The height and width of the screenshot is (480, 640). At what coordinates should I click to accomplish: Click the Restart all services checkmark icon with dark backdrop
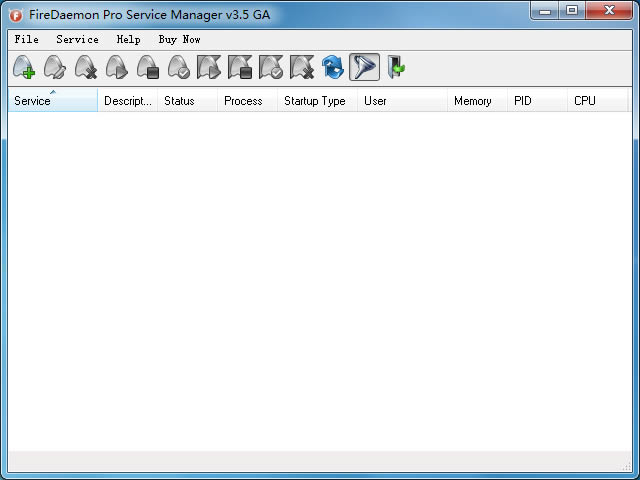click(271, 67)
